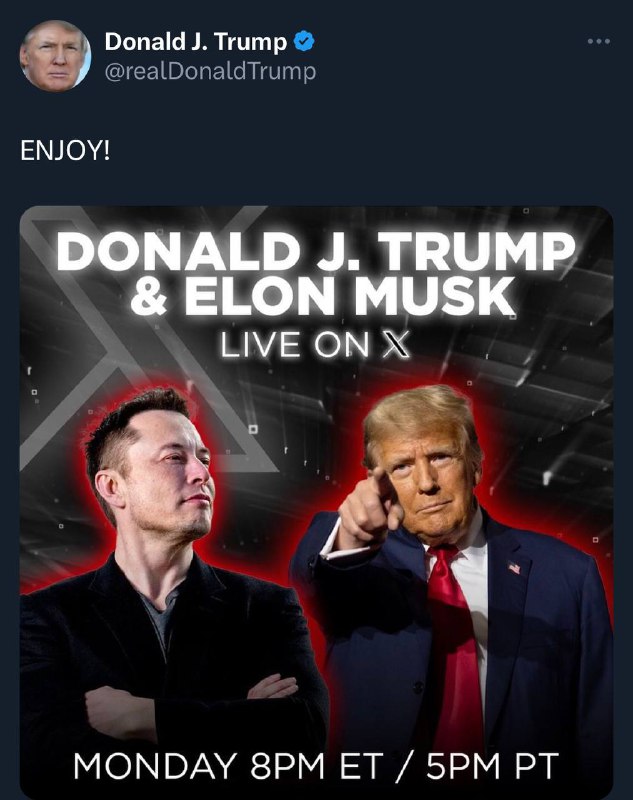Click the "& ELON MUSK" headline line
The height and width of the screenshot is (800, 633).
322,296
